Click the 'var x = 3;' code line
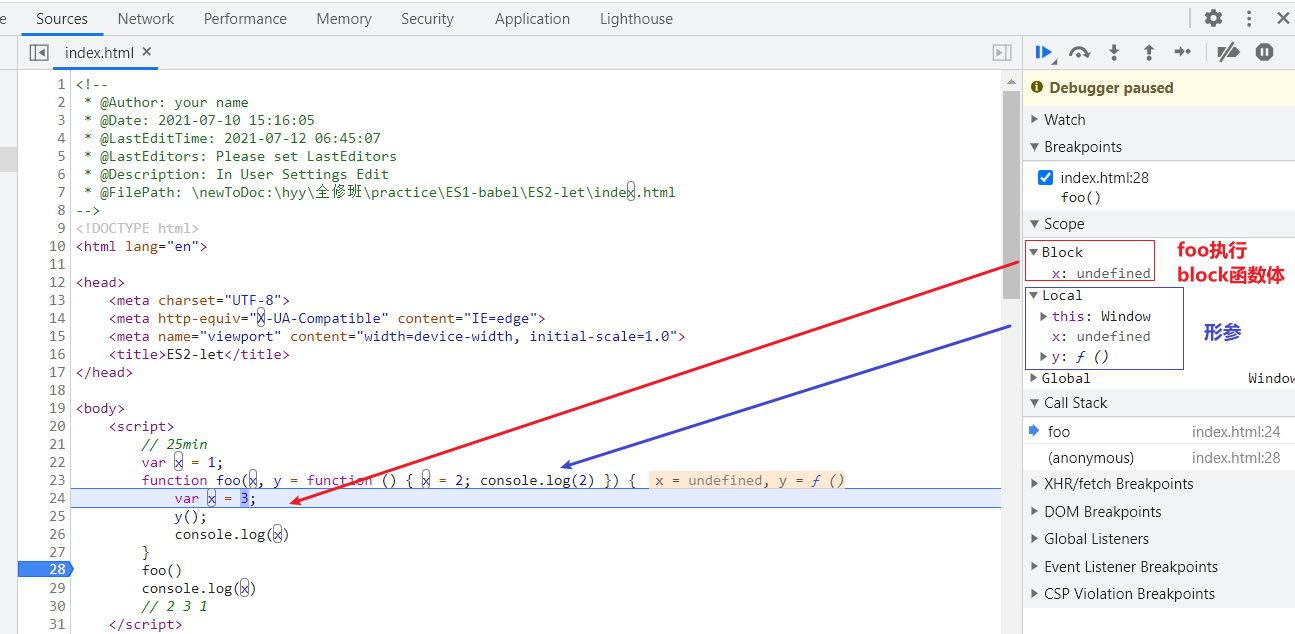 click(x=215, y=498)
